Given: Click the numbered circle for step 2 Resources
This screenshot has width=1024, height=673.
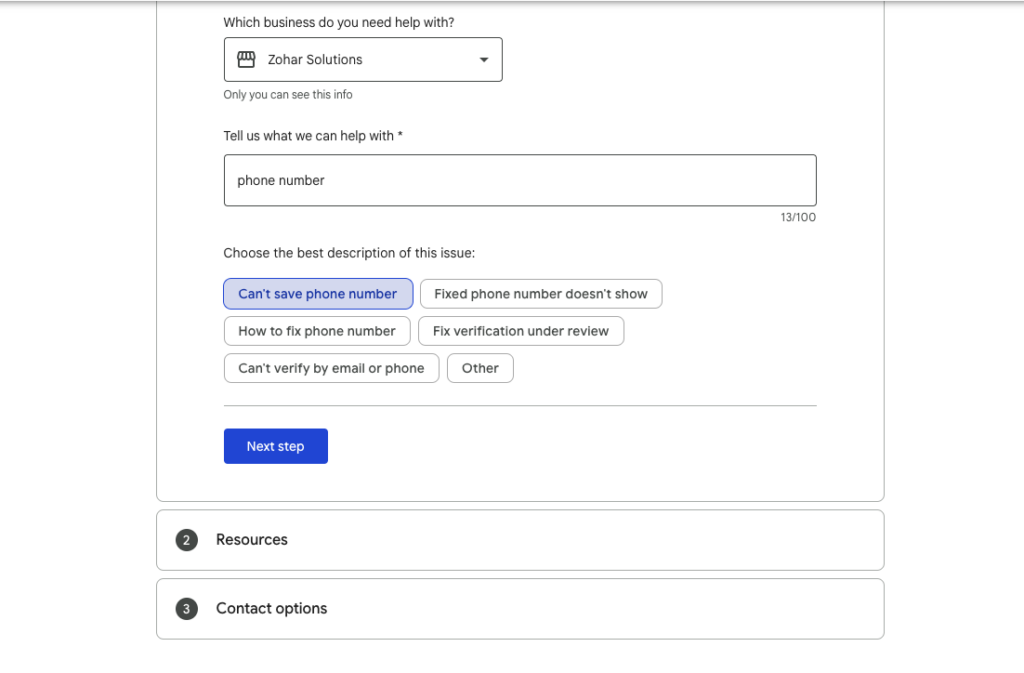Looking at the screenshot, I should click(x=186, y=539).
